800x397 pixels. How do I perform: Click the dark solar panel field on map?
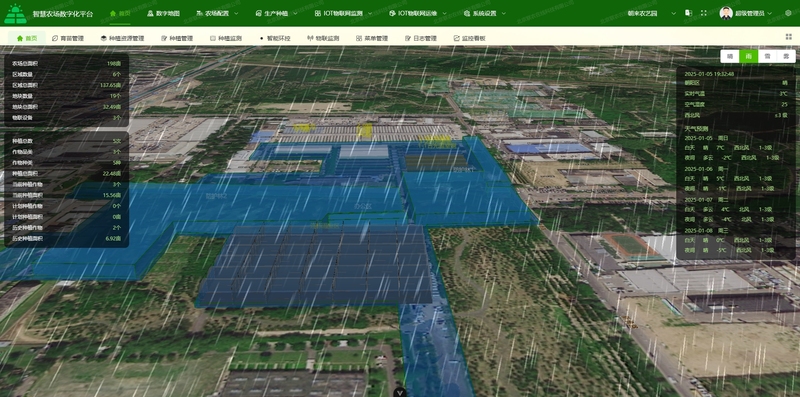[x=314, y=265]
